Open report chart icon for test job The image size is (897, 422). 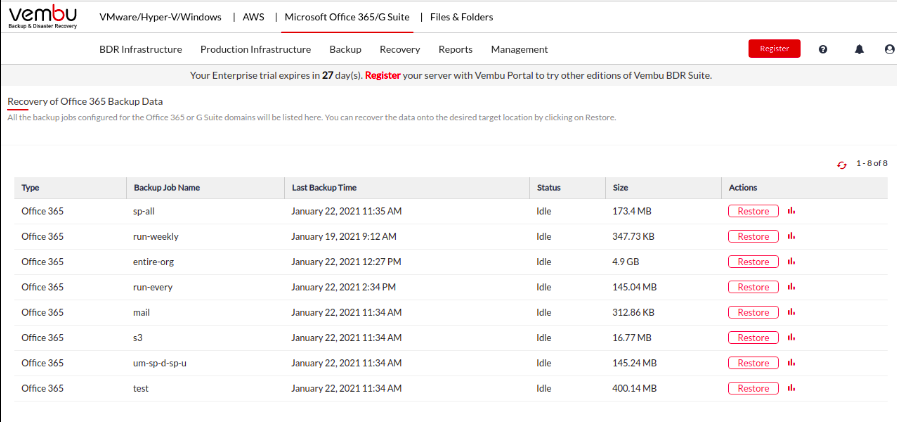point(792,388)
